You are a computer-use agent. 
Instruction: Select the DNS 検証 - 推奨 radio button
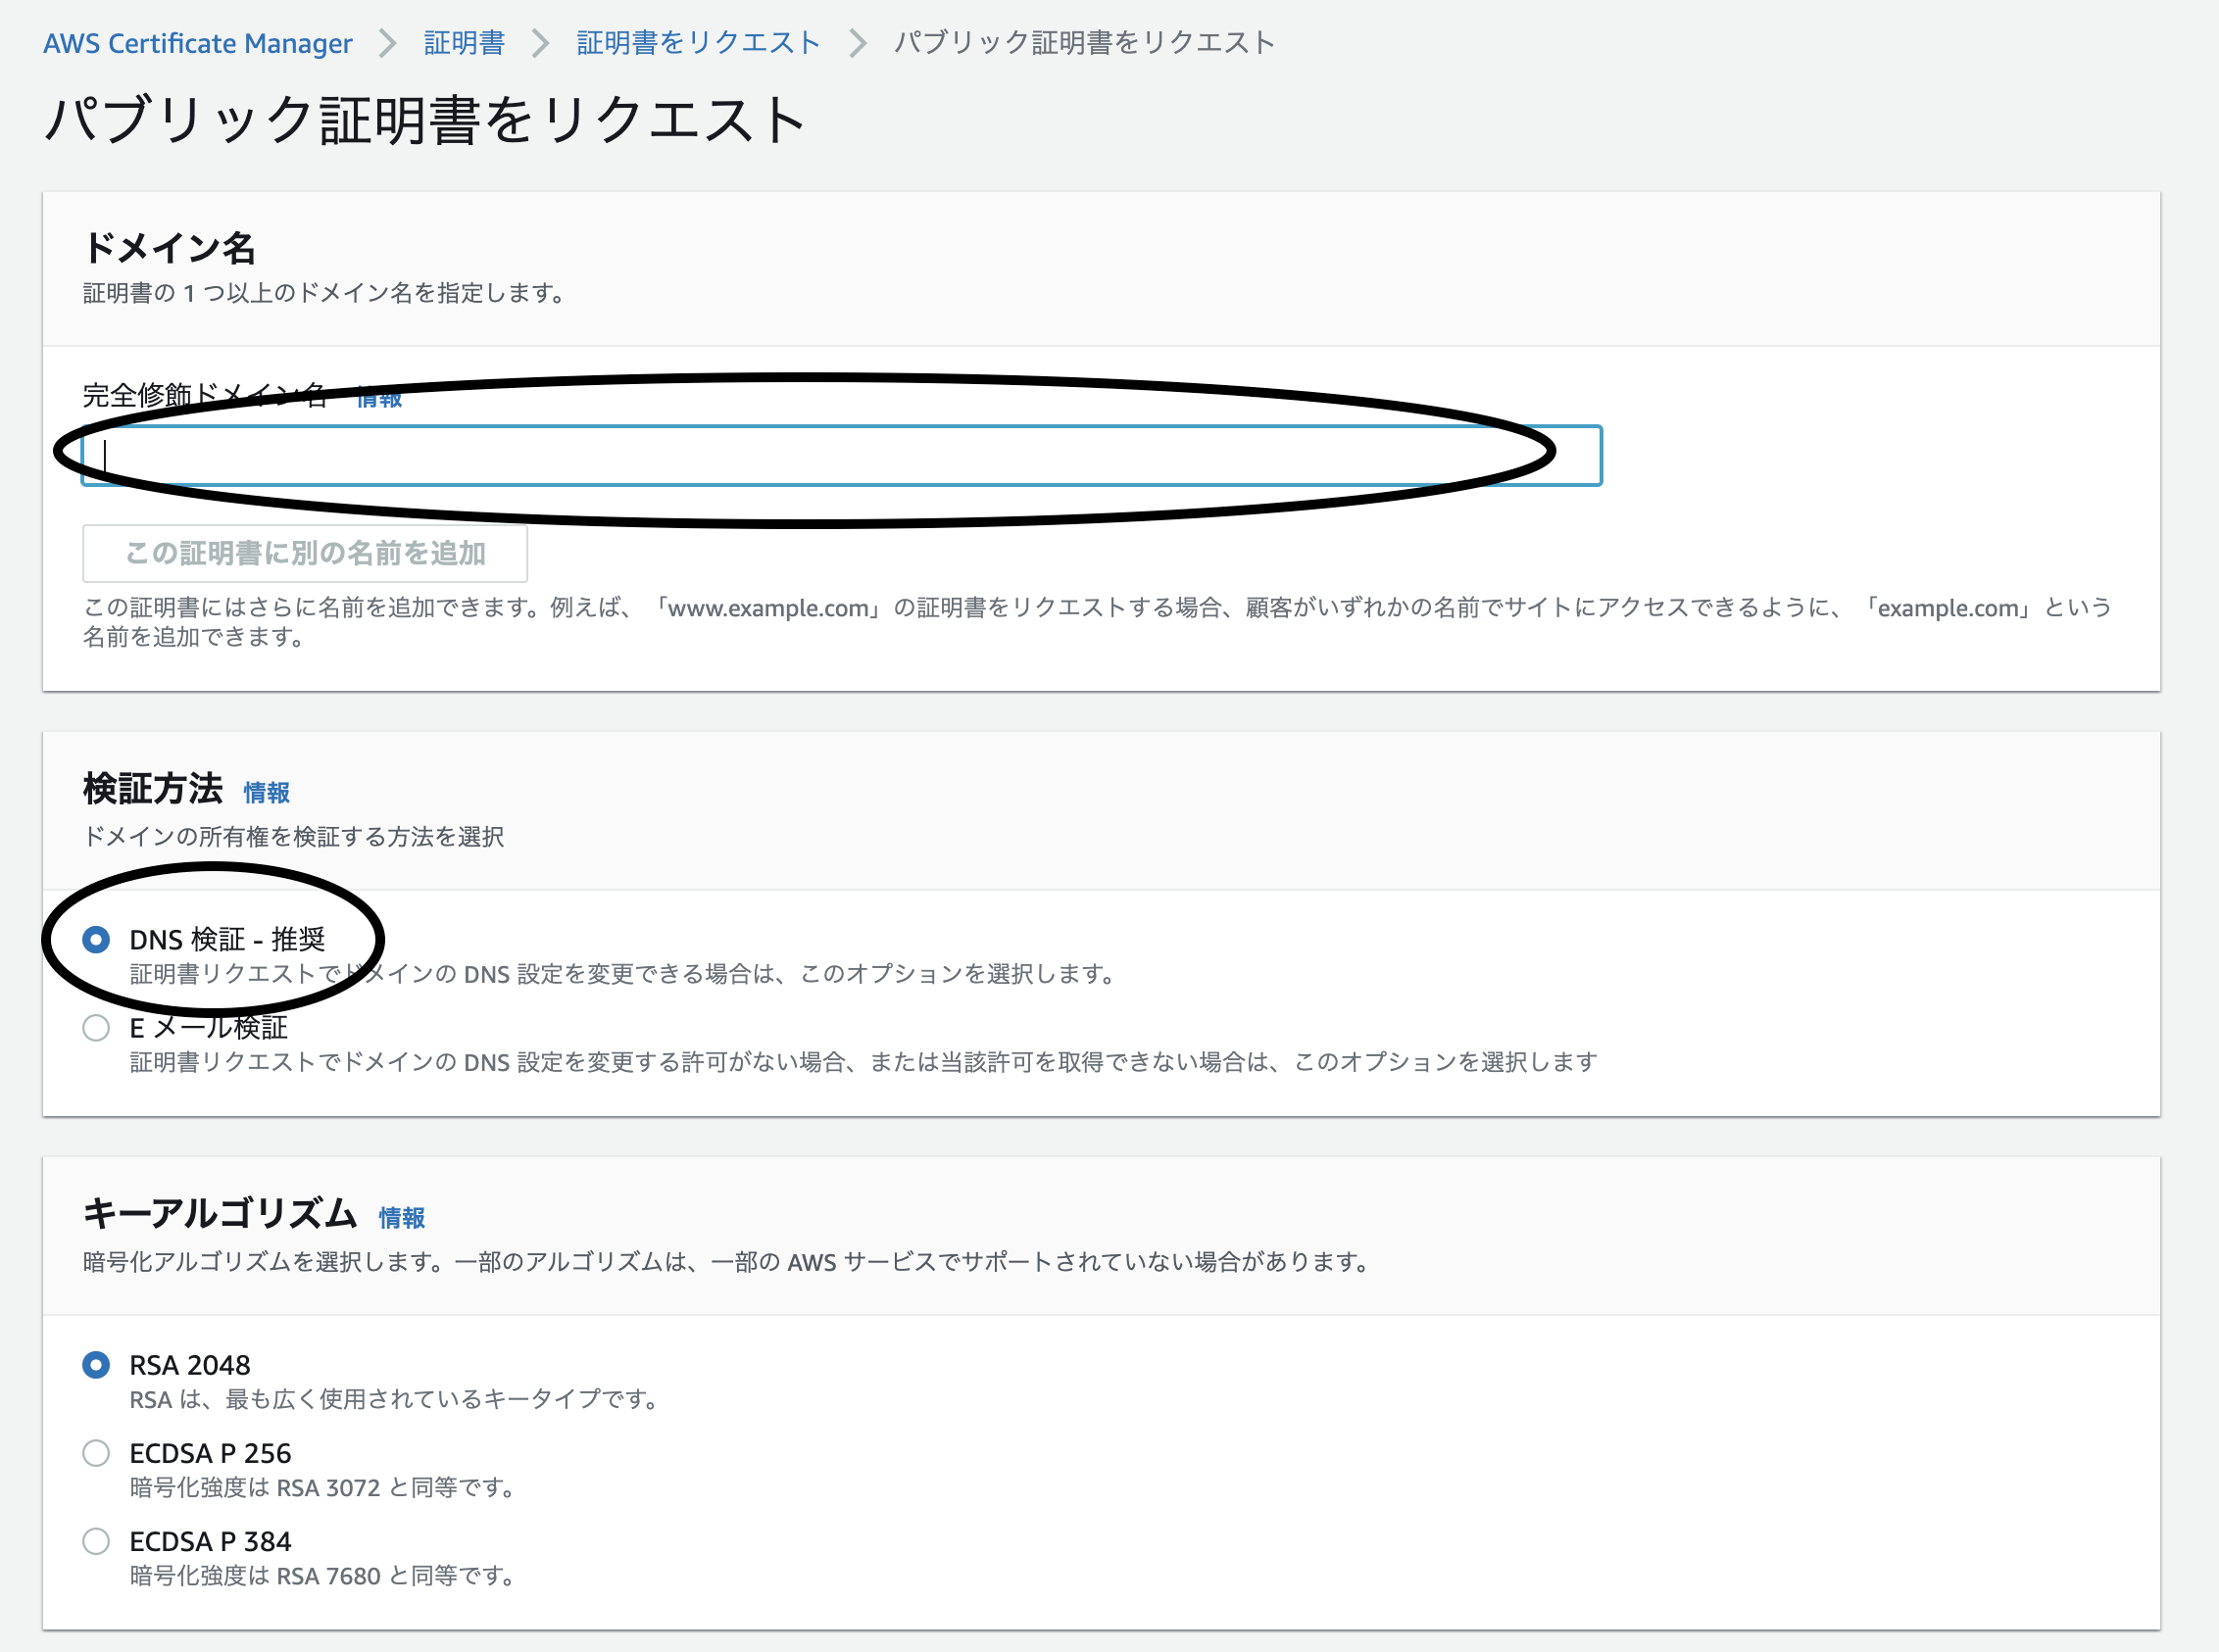[96, 939]
